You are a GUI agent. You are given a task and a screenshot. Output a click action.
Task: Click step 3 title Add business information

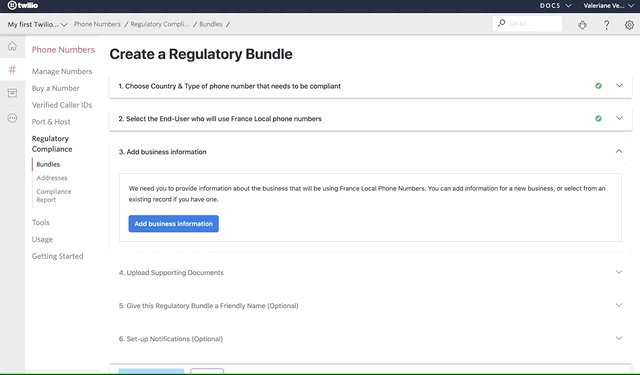(162, 152)
